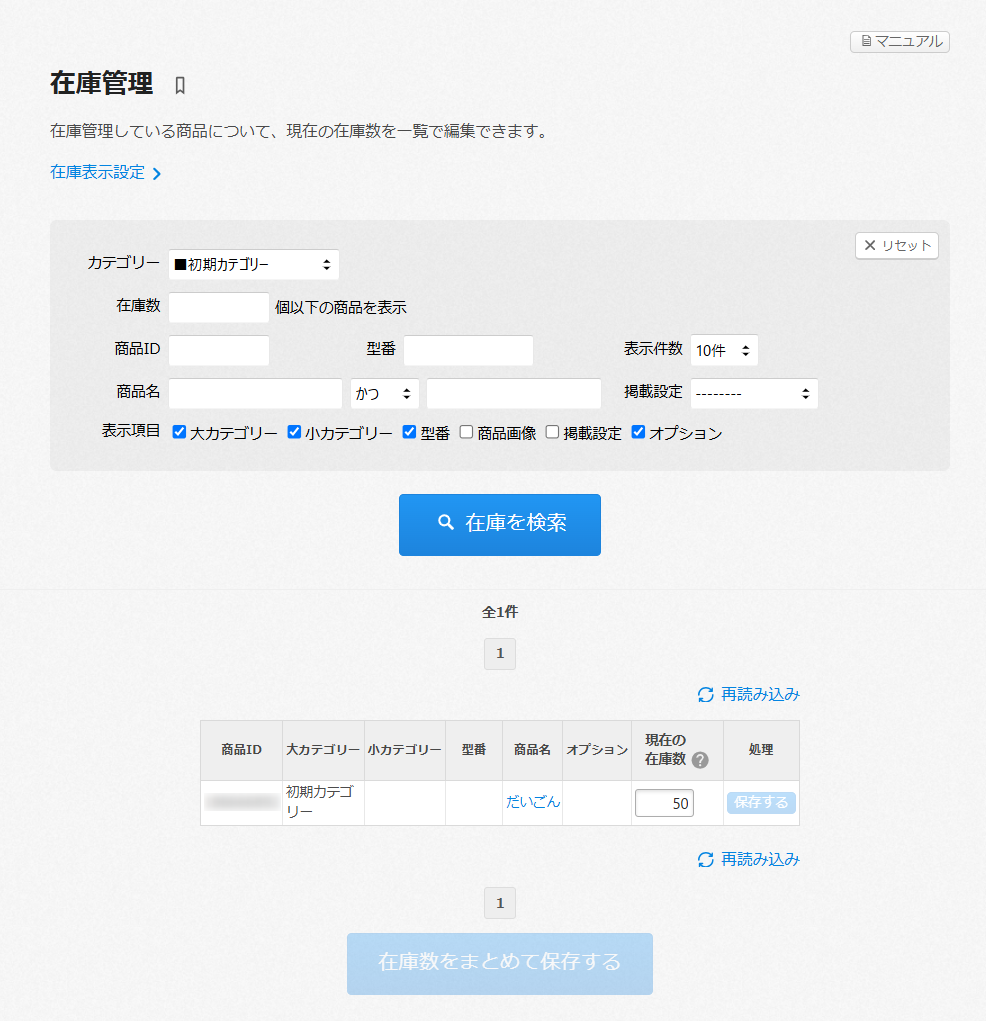Check the 掲載設定 display item checkbox
Image resolution: width=986 pixels, height=1021 pixels.
552,433
